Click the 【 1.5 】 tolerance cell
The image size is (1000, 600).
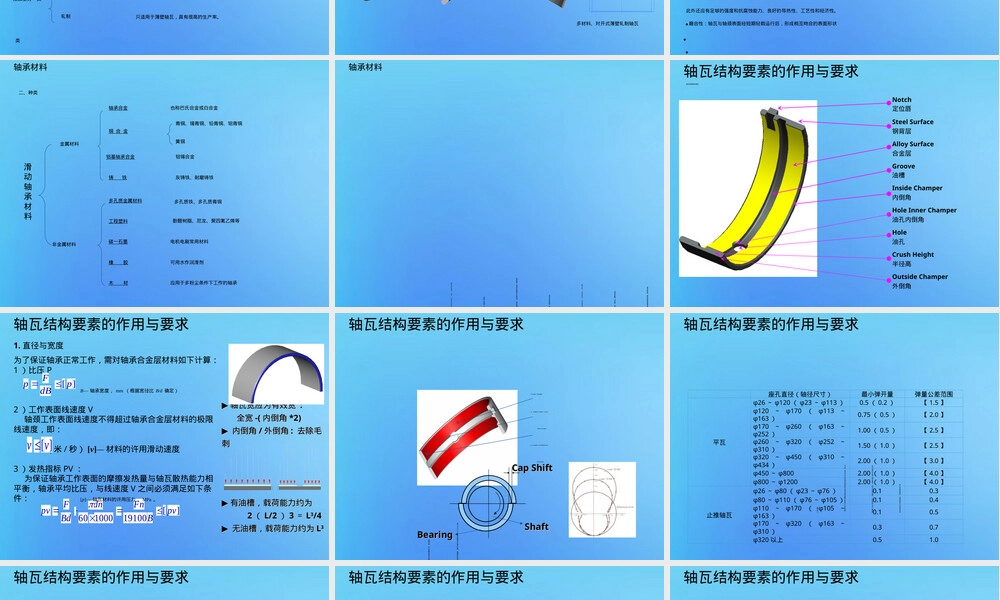click(934, 402)
